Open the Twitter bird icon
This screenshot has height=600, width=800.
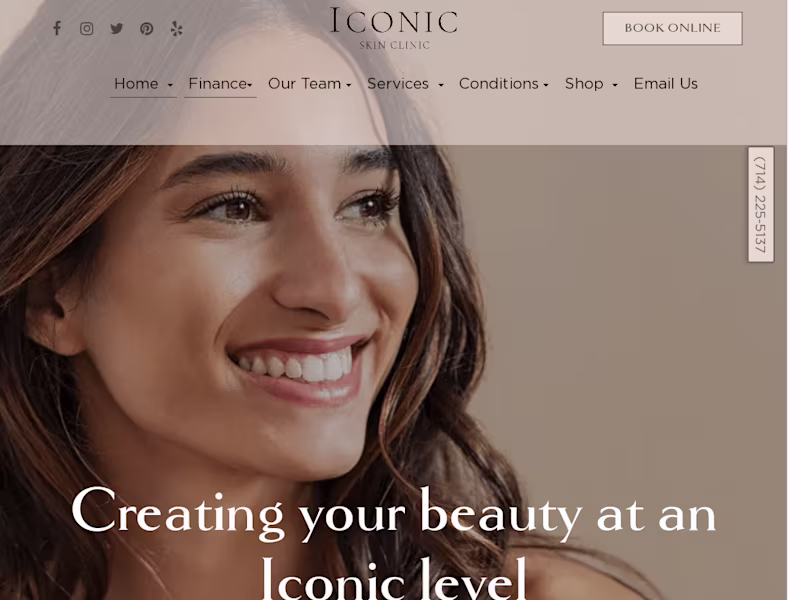[117, 29]
